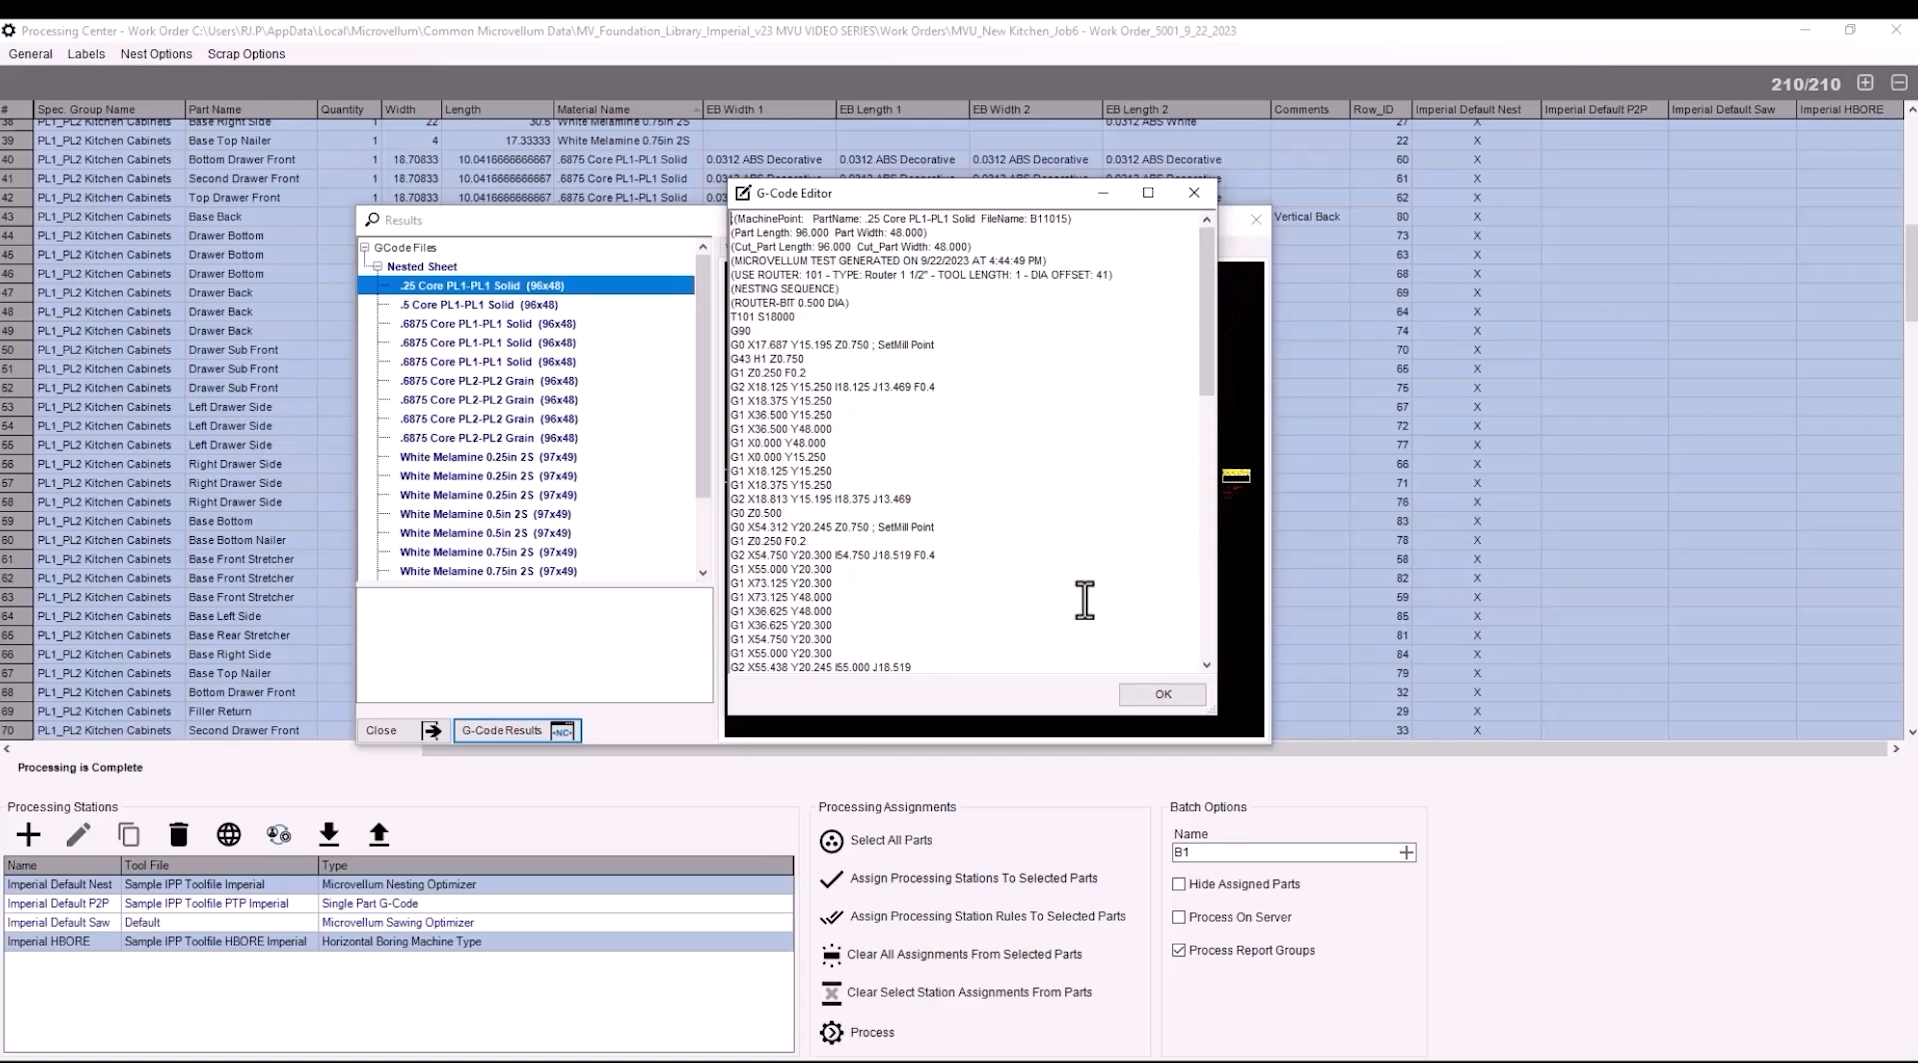The height and width of the screenshot is (1063, 1918).
Task: Click OK in the G-Code Editor
Action: tap(1162, 694)
